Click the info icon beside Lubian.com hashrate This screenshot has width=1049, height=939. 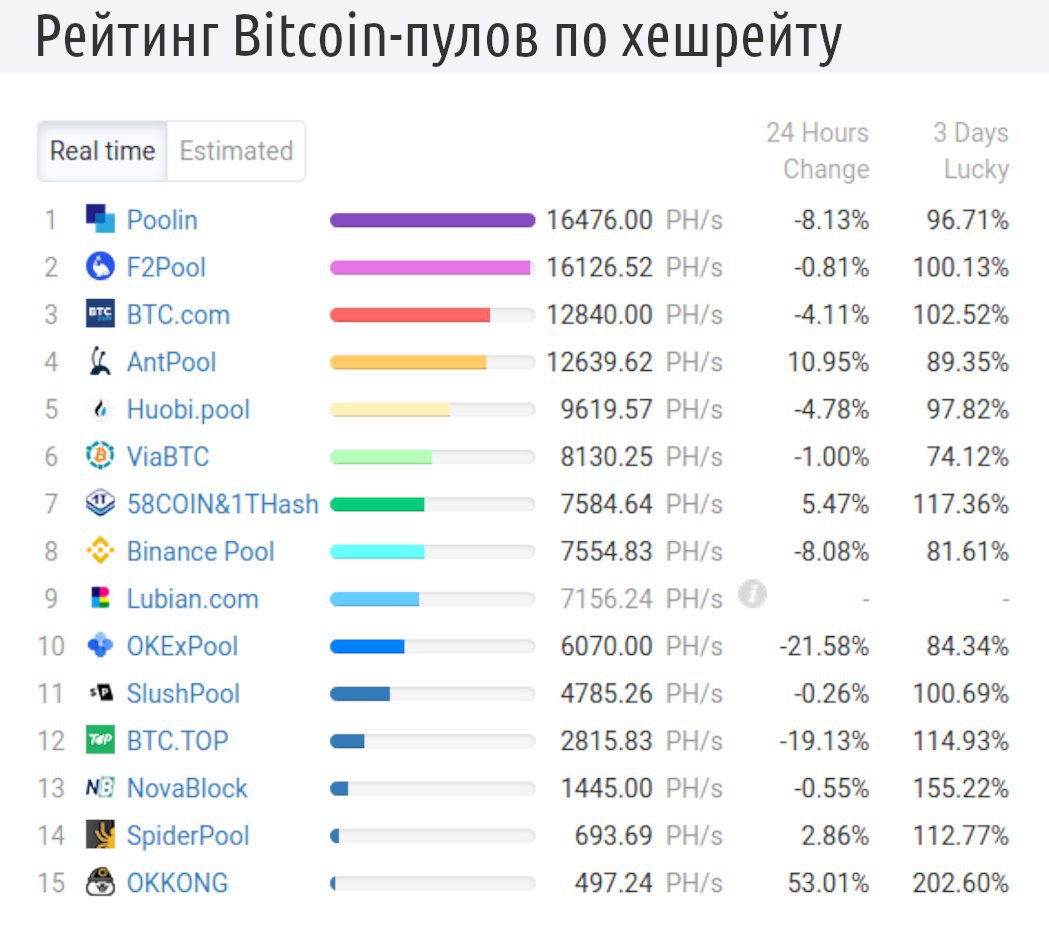tap(752, 595)
